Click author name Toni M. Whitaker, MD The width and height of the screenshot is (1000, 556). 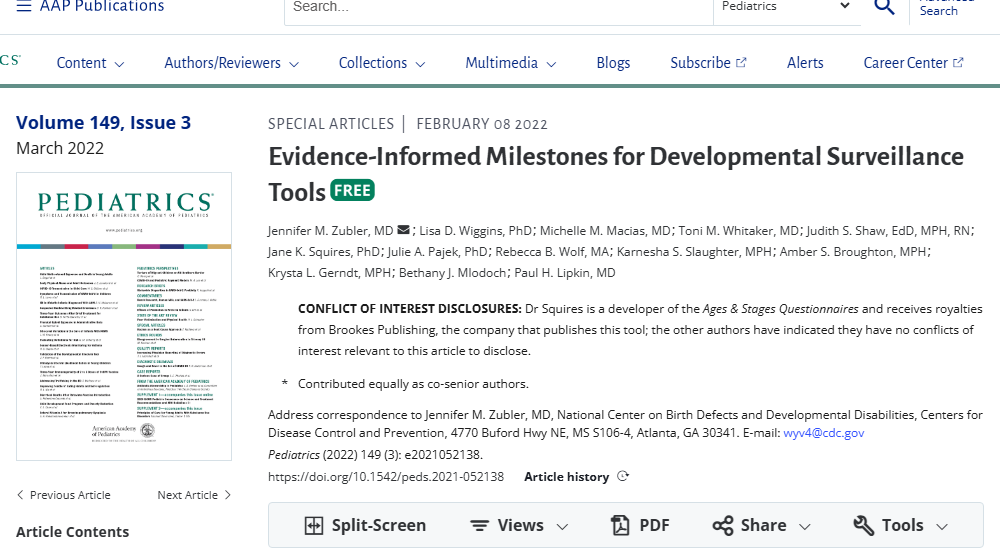coord(739,231)
